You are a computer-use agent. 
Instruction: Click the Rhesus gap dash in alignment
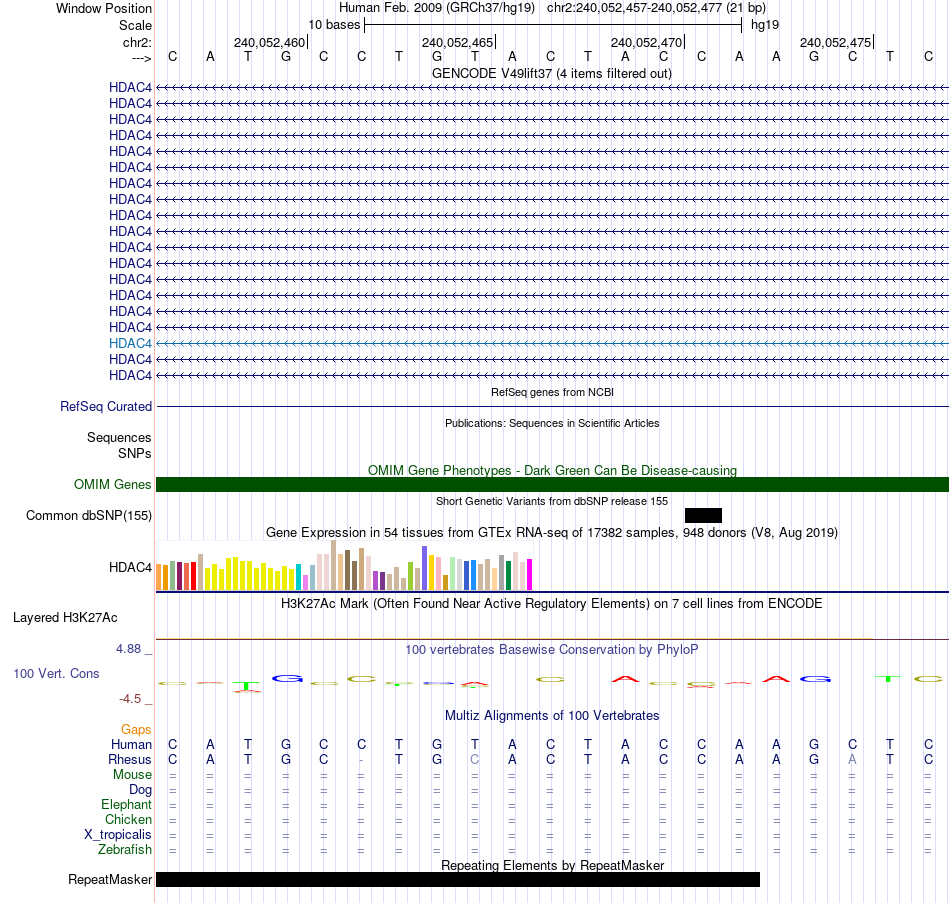click(x=361, y=760)
